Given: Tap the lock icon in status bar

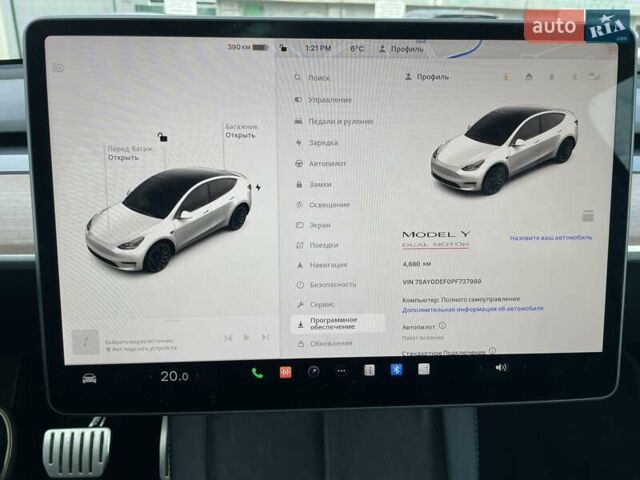Looking at the screenshot, I should point(283,48).
